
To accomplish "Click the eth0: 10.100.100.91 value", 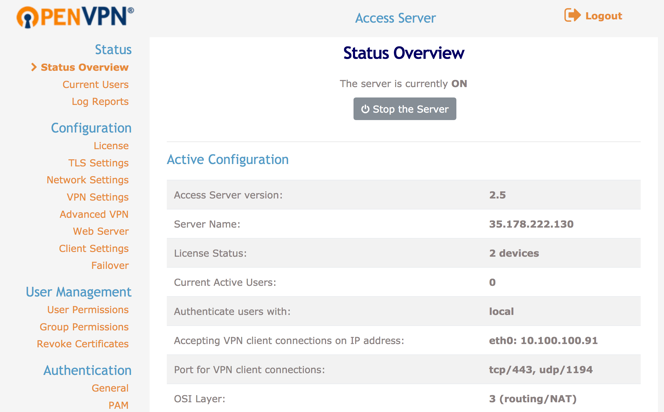I will click(x=543, y=341).
